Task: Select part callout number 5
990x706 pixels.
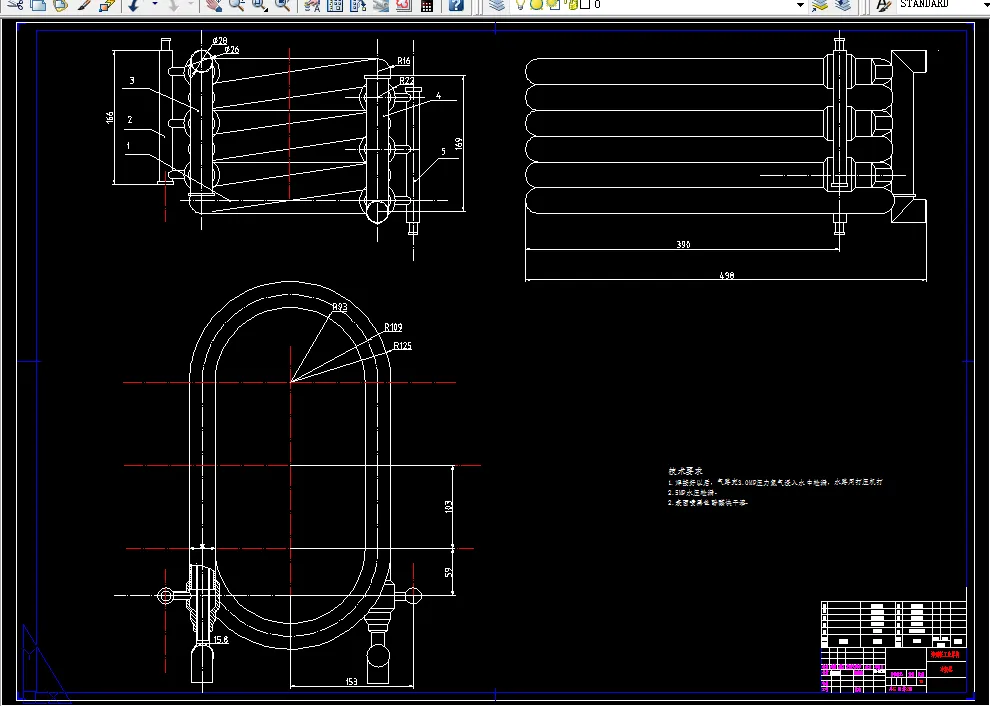Action: 443,152
